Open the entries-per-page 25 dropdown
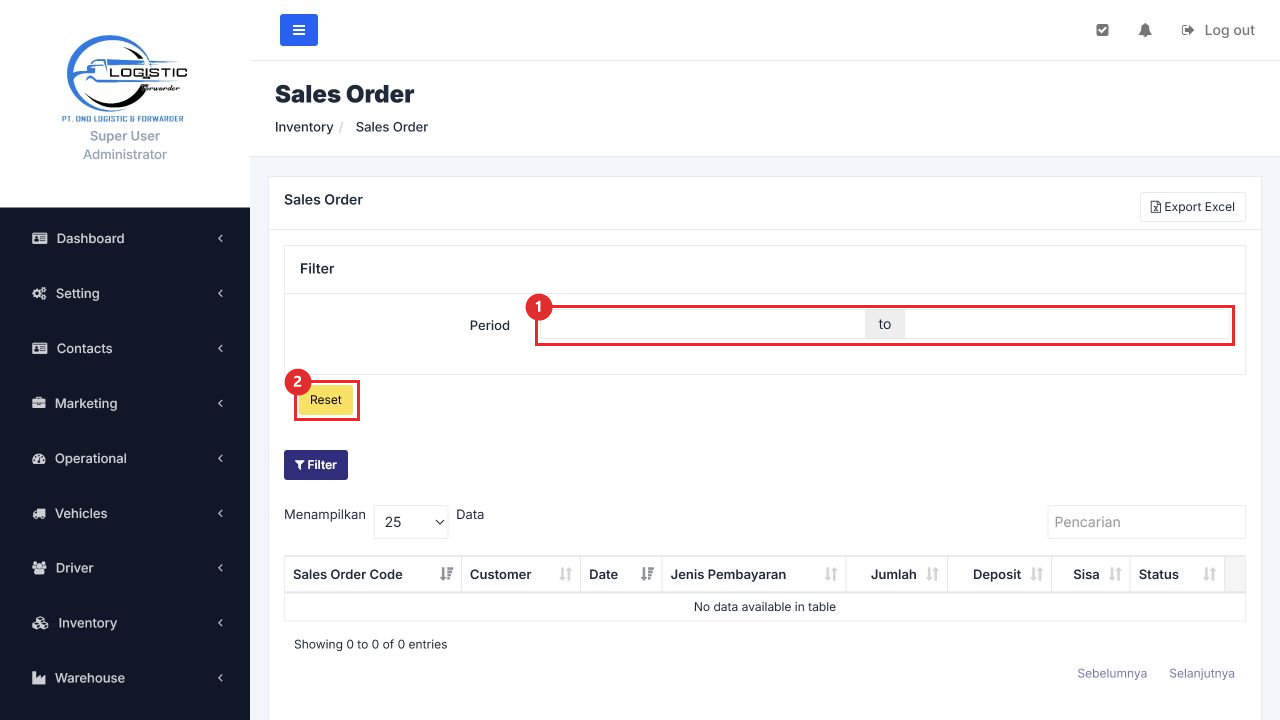1280x720 pixels. point(411,522)
